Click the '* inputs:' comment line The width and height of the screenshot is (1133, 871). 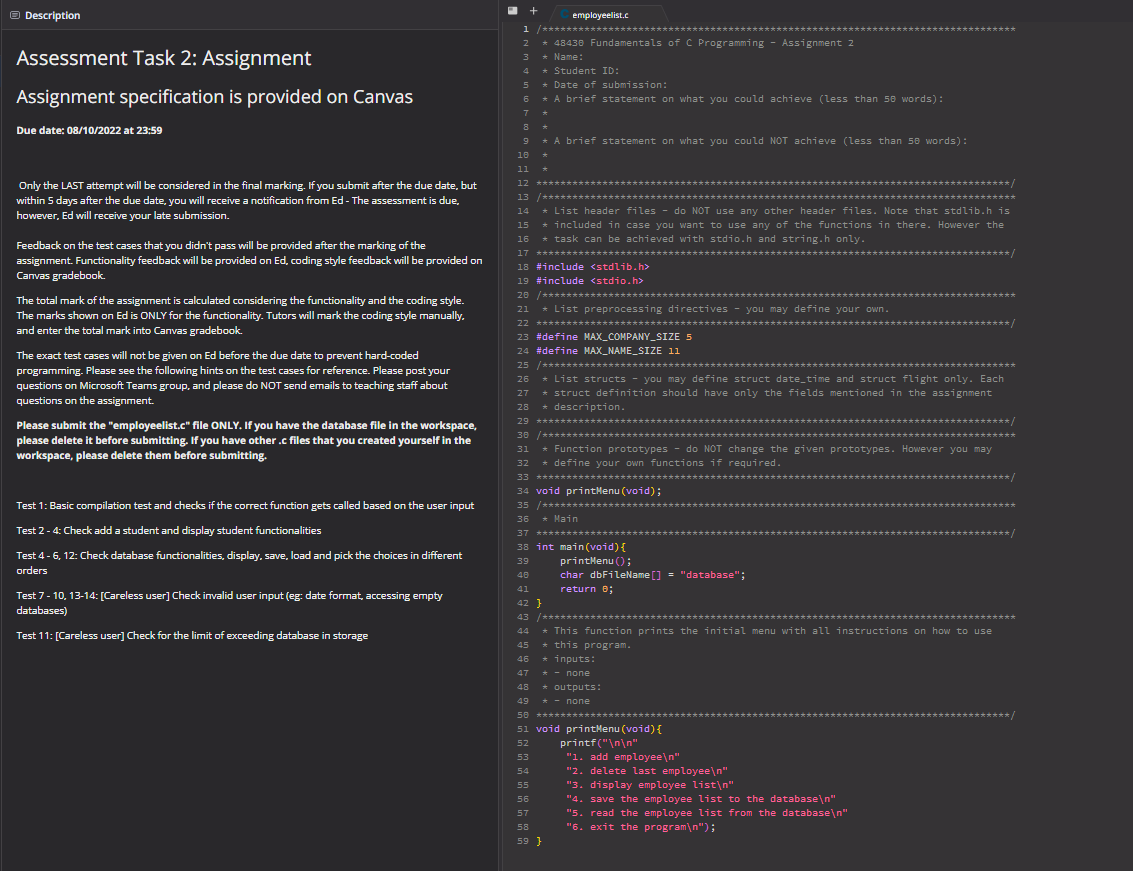(x=568, y=659)
